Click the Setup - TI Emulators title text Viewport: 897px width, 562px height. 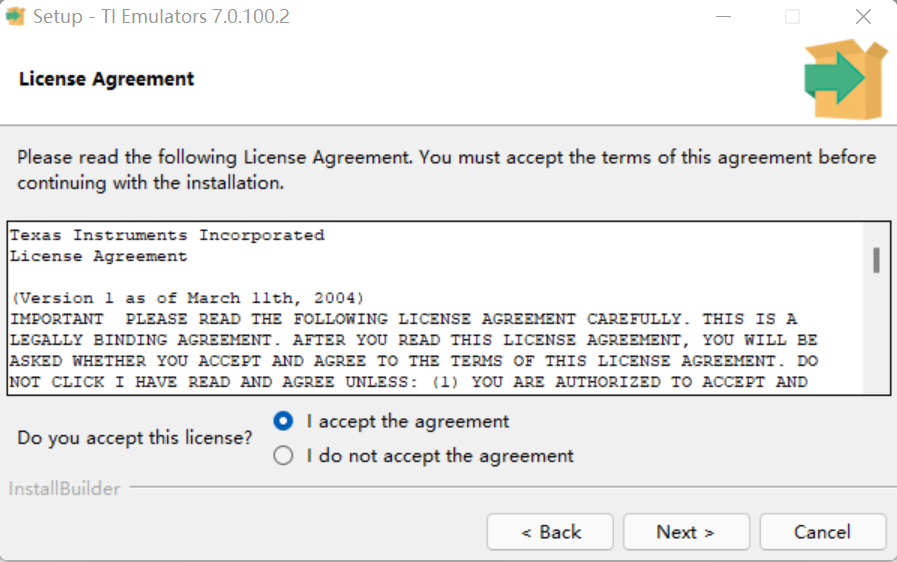(x=161, y=17)
